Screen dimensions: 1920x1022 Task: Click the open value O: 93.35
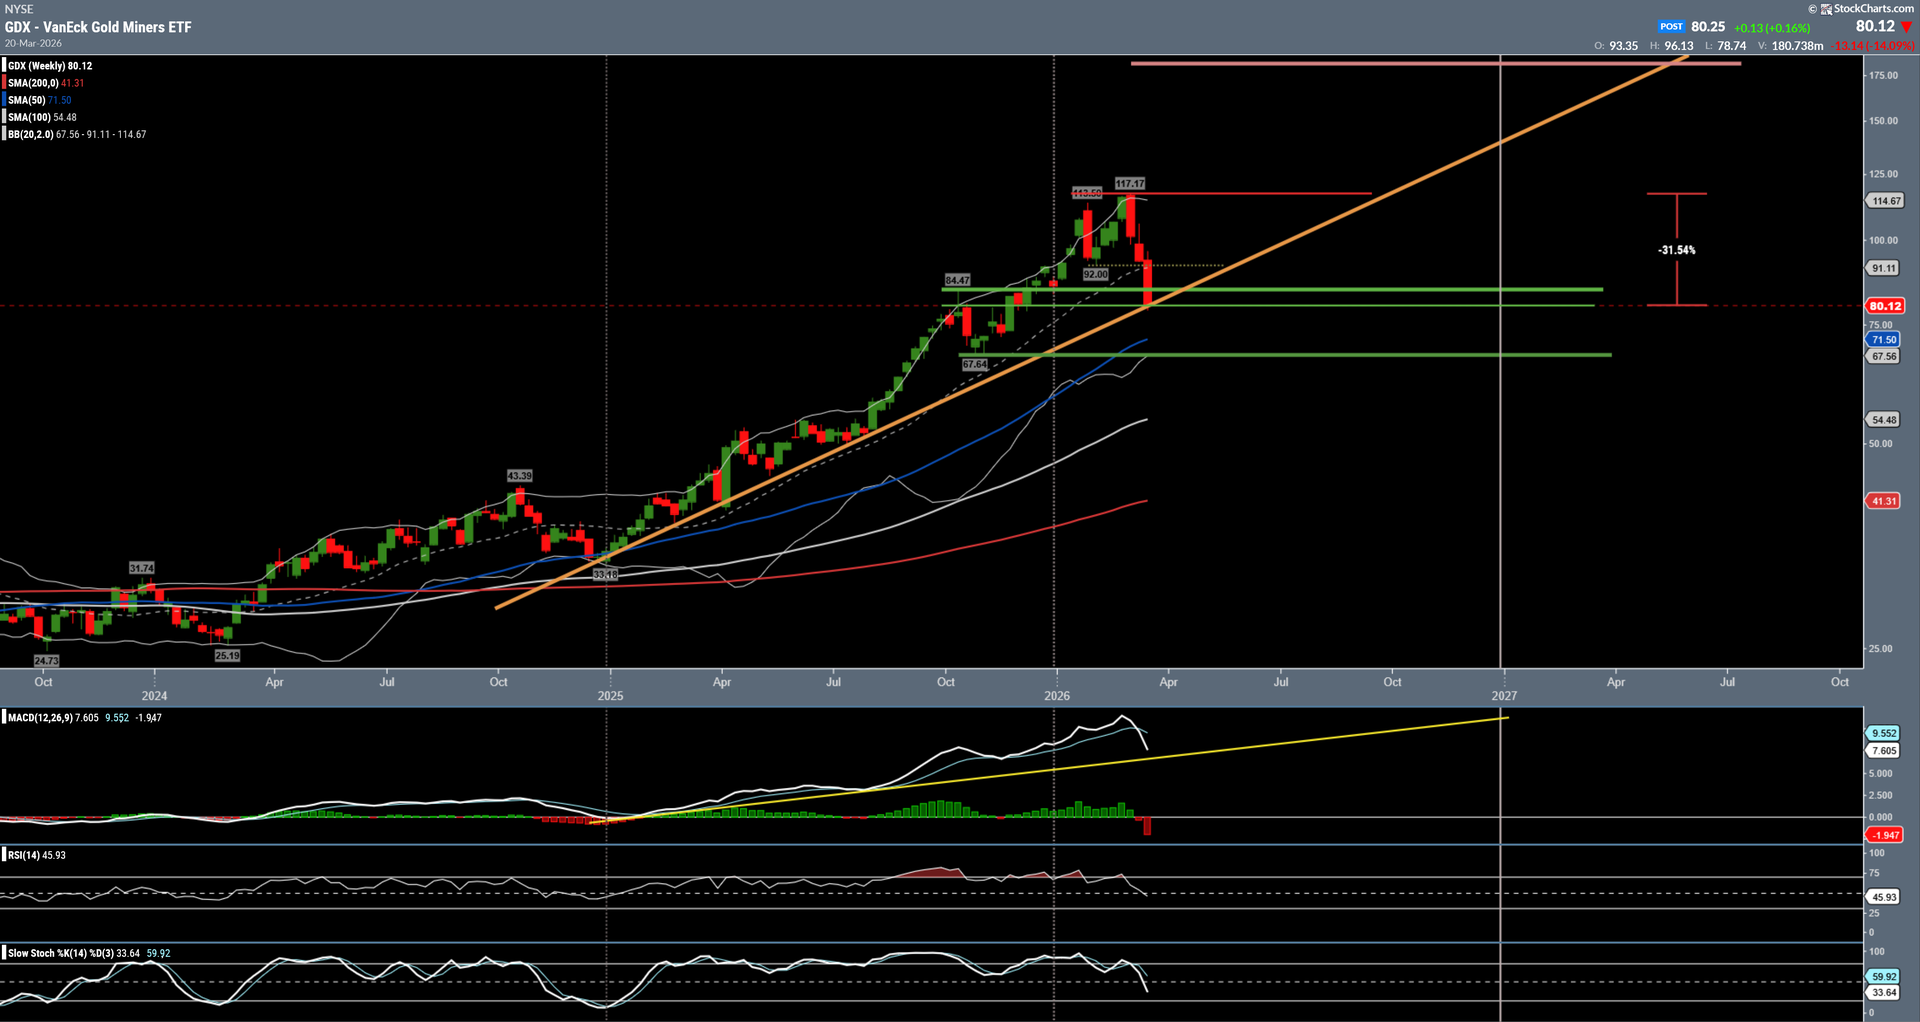click(x=1616, y=46)
